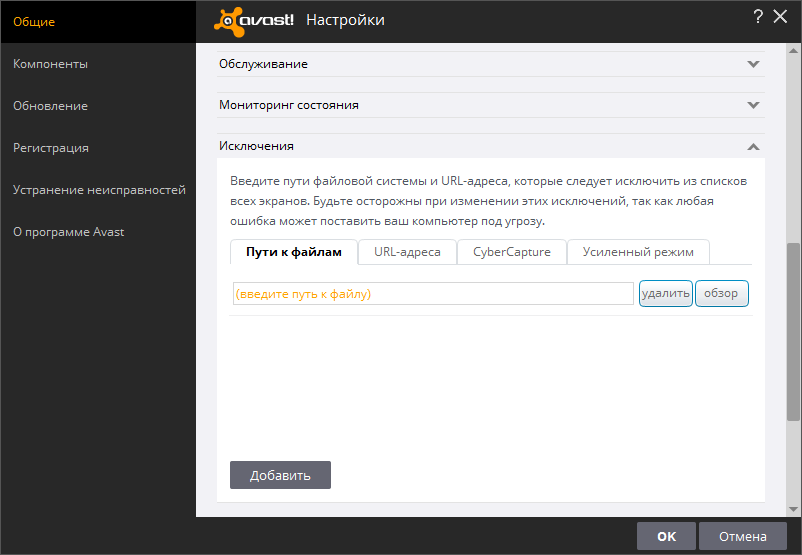Go to the Усиленный режим tab
Image resolution: width=802 pixels, height=555 pixels.
638,252
